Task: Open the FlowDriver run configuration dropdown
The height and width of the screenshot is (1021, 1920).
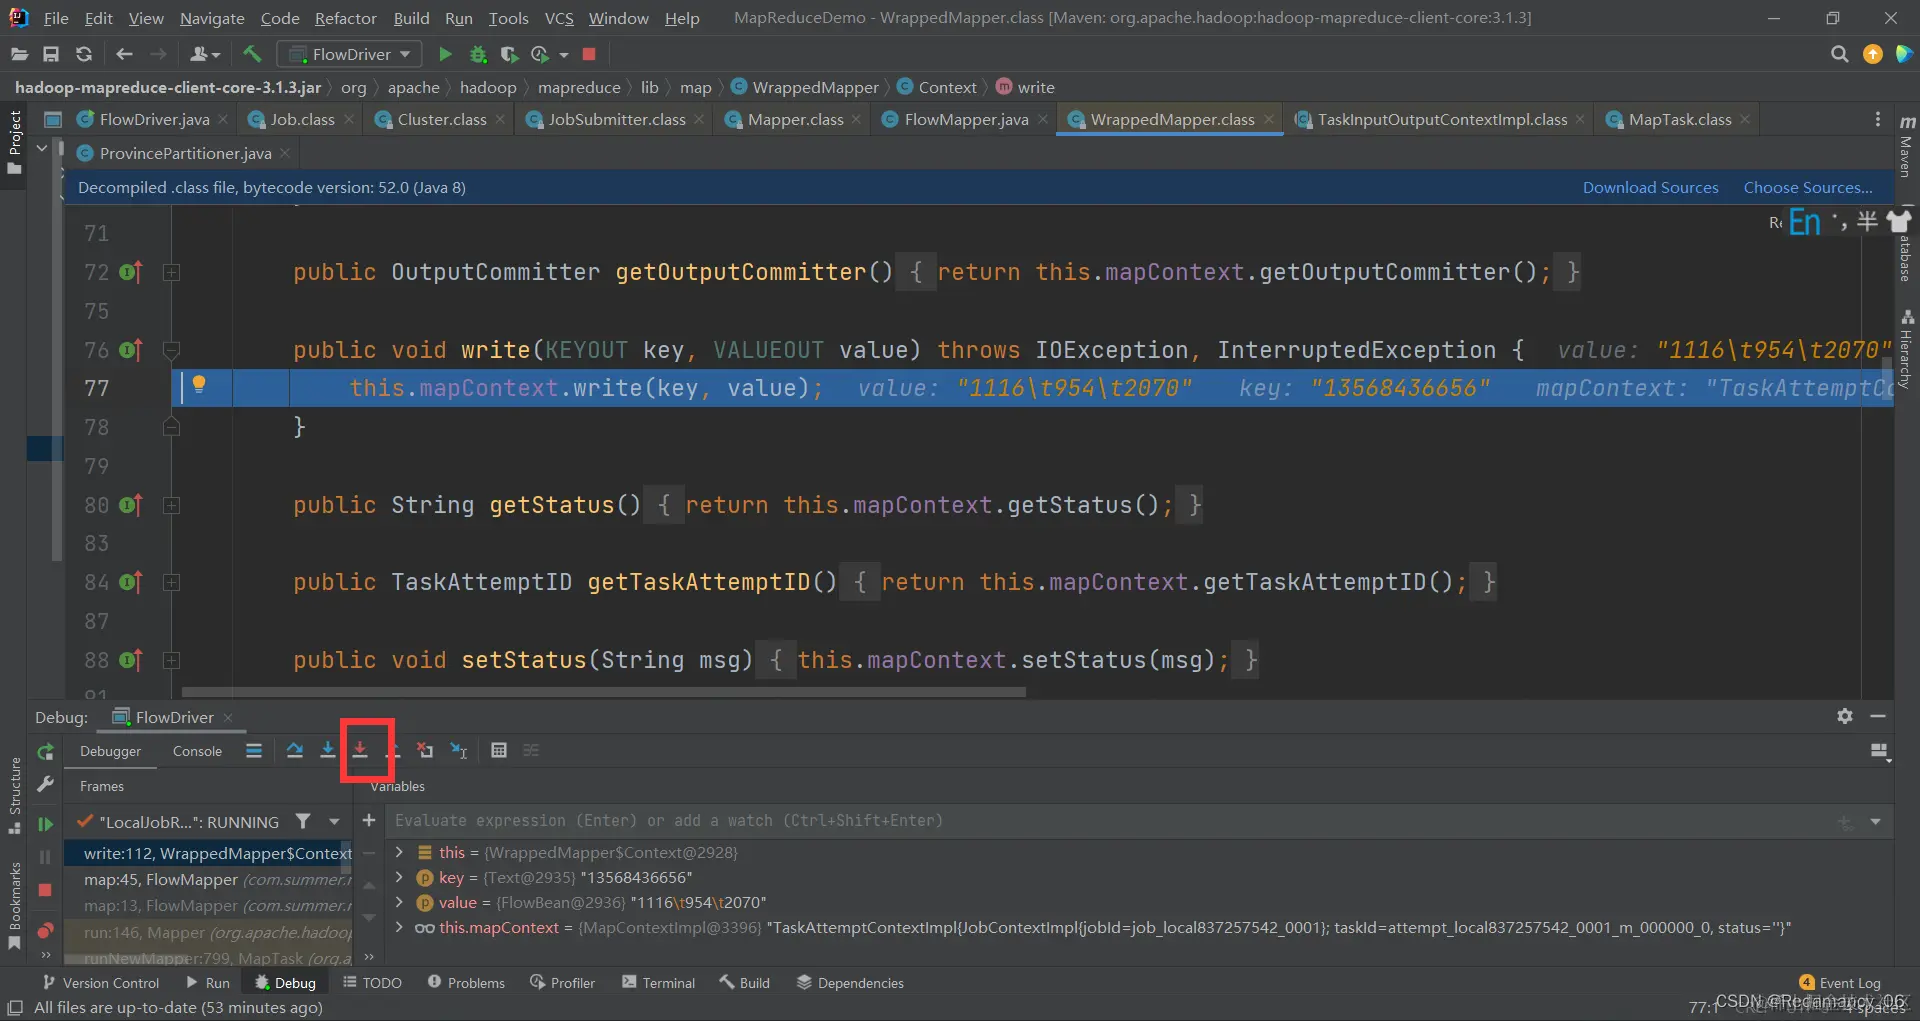Action: [x=348, y=54]
